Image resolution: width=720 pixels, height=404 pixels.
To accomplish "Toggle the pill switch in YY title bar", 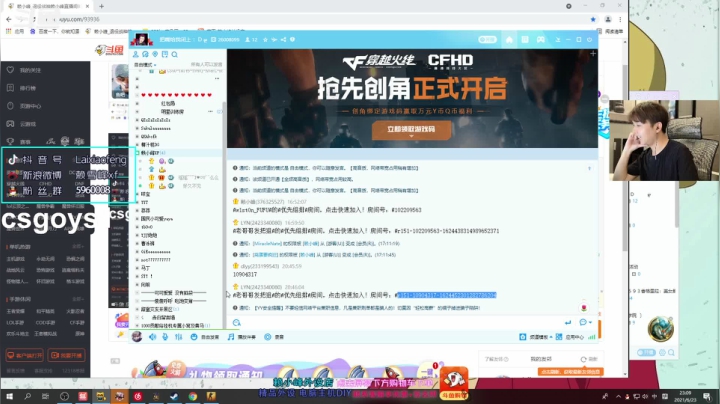I will tap(487, 39).
